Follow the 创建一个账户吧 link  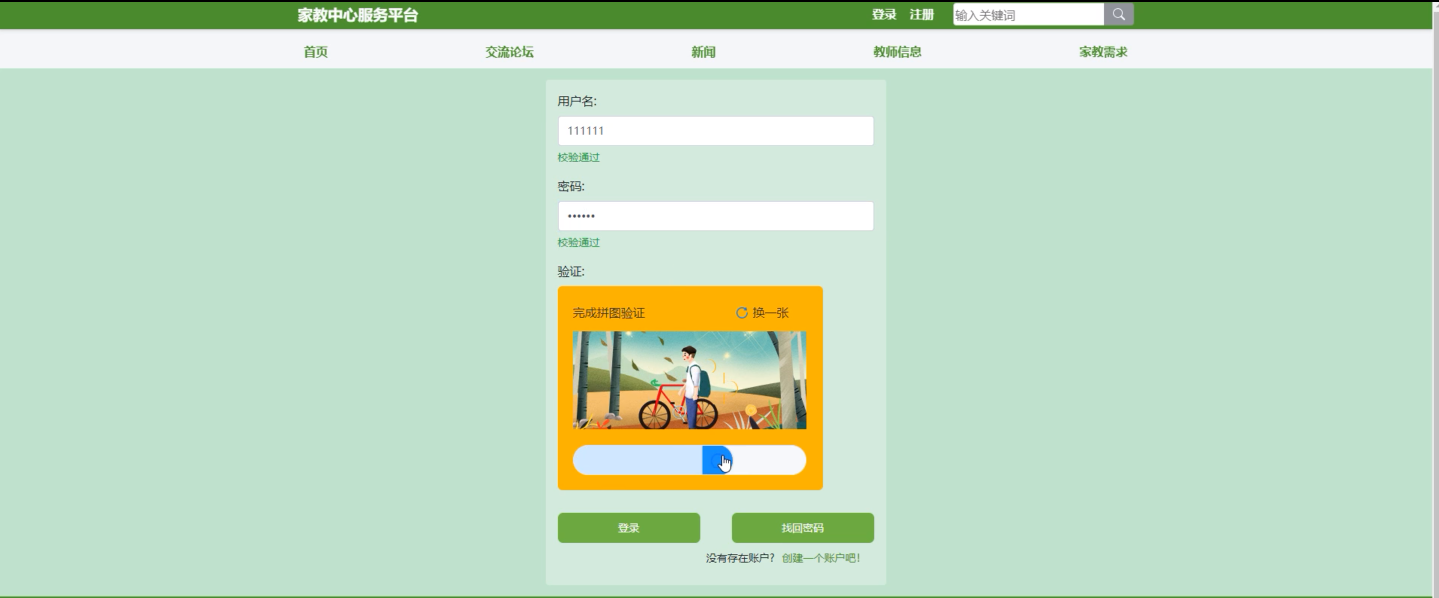pyautogui.click(x=821, y=558)
